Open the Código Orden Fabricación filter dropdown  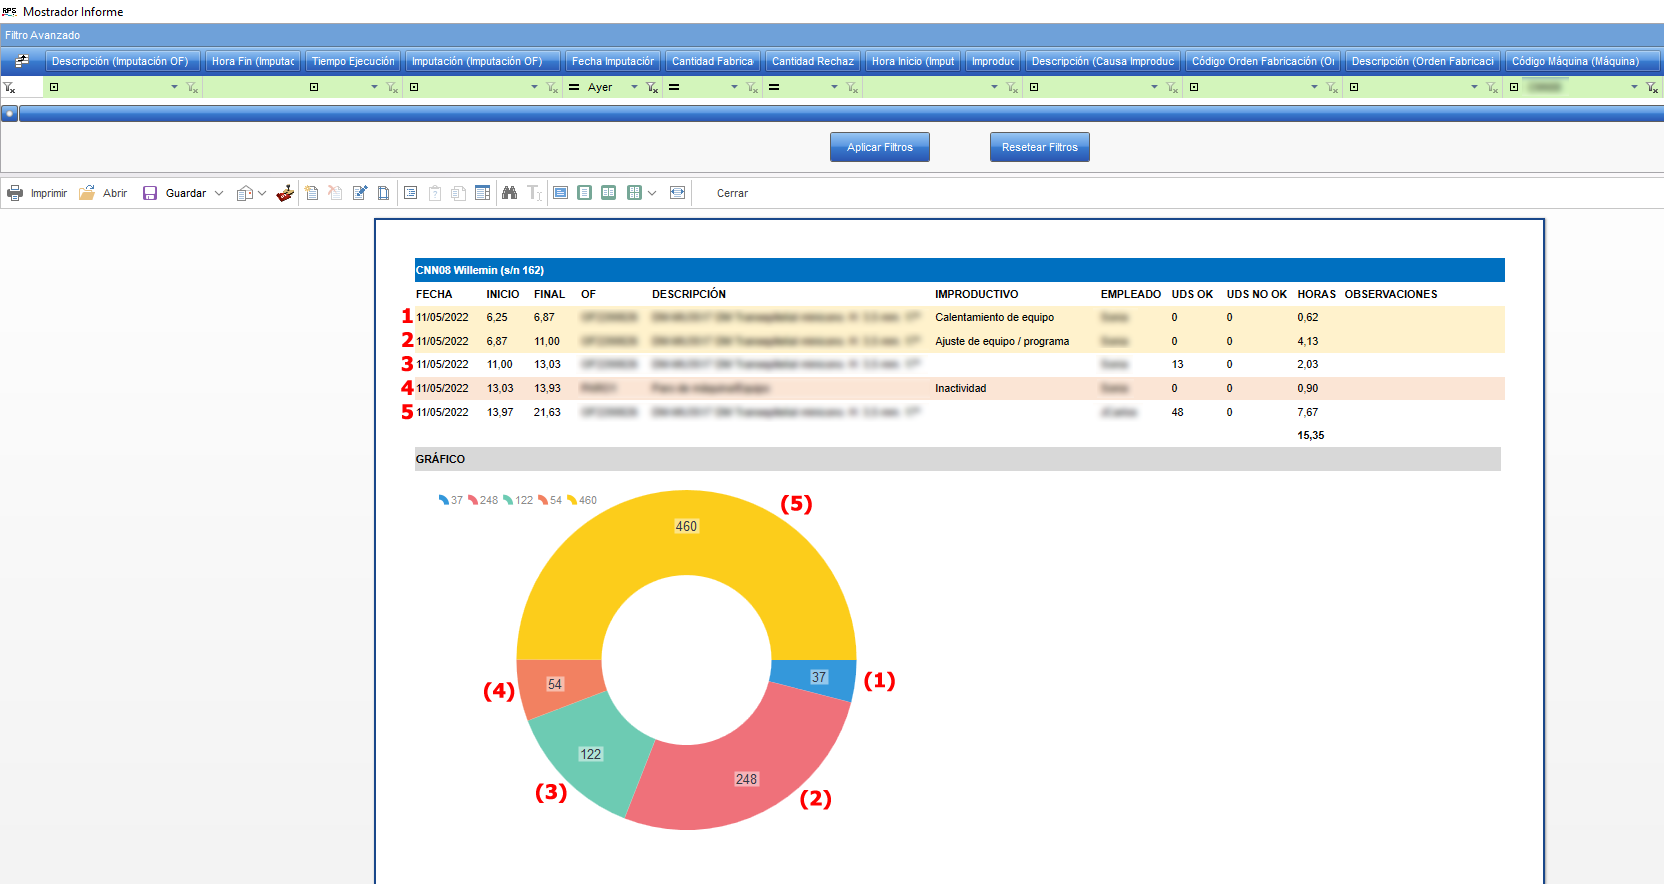tap(1314, 87)
